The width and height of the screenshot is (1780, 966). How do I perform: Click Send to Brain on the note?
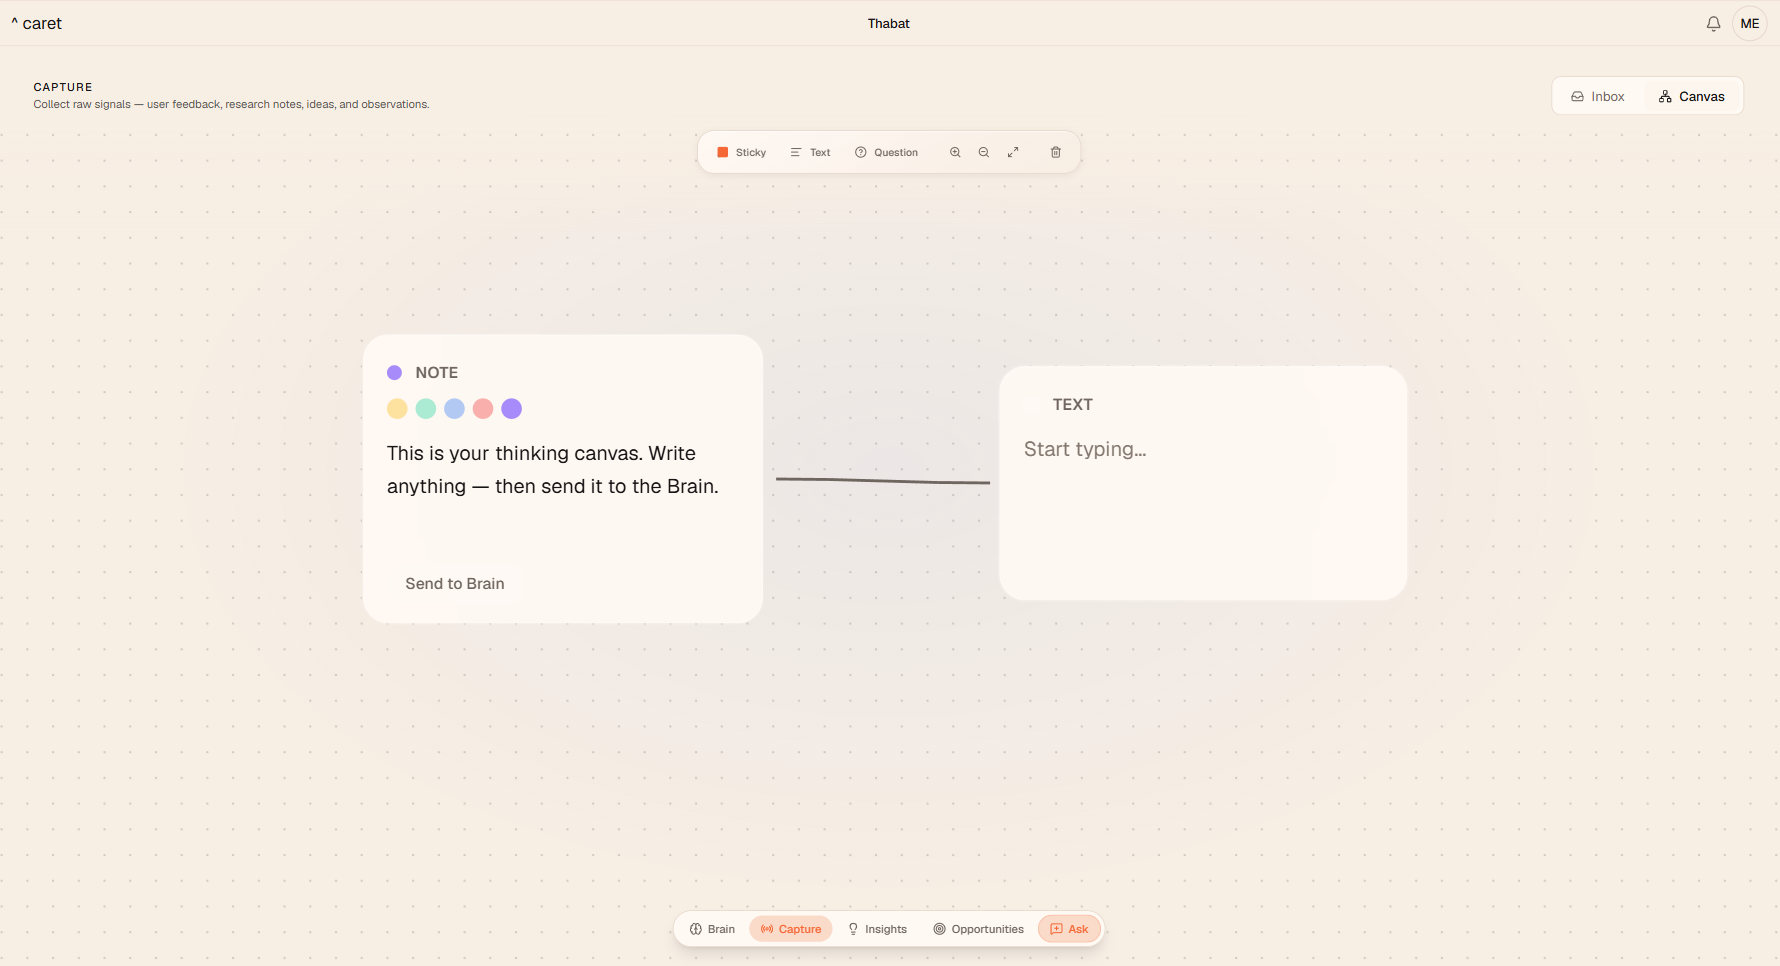(455, 584)
